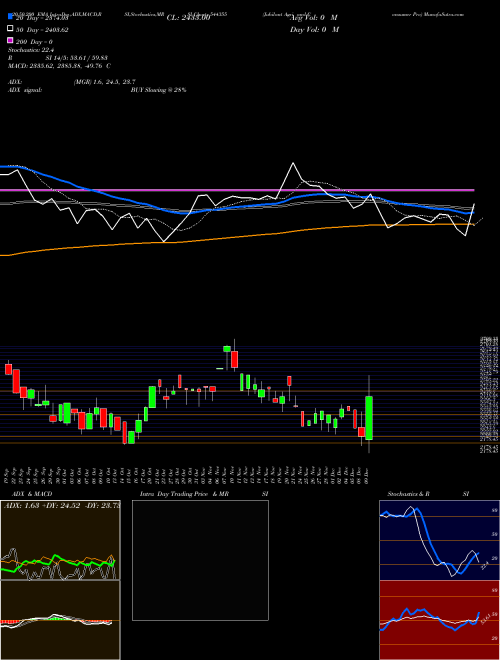Click the highest peak of the white price line
The width and height of the screenshot is (500, 660).
(x=293, y=163)
